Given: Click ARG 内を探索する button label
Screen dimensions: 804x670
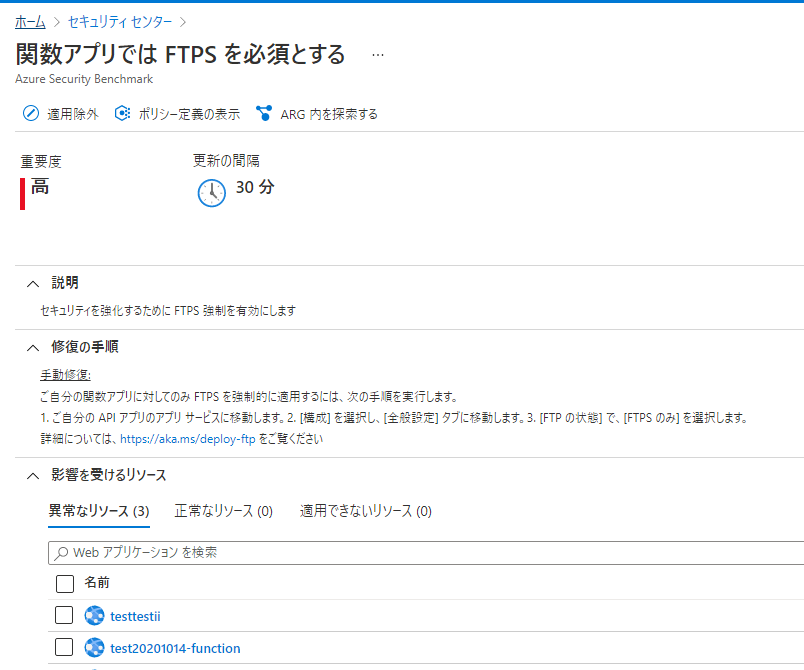Looking at the screenshot, I should point(329,114).
